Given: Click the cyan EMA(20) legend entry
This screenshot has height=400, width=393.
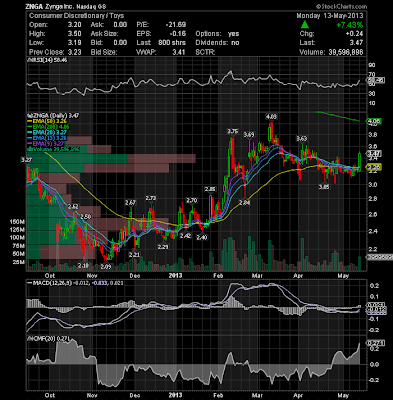Looking at the screenshot, I should point(47,132).
